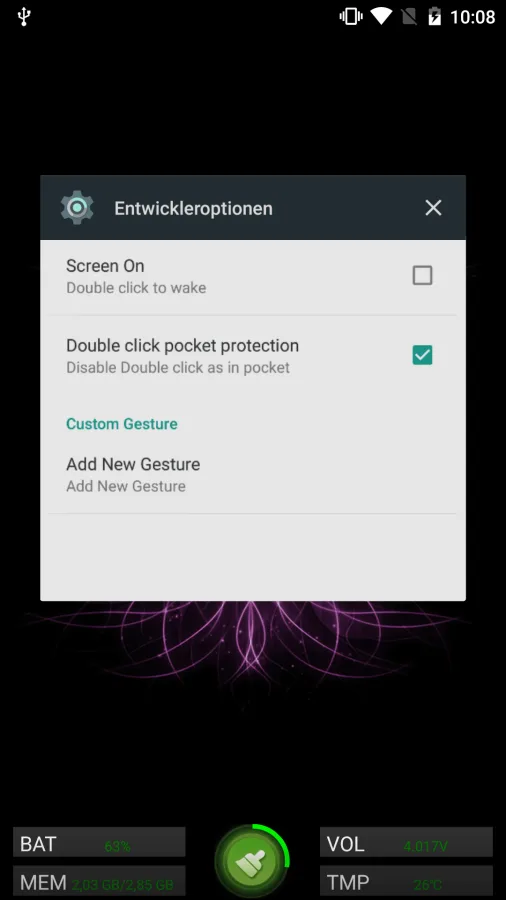Tap the Wi-Fi signal status icon
The width and height of the screenshot is (506, 900).
[x=381, y=17]
